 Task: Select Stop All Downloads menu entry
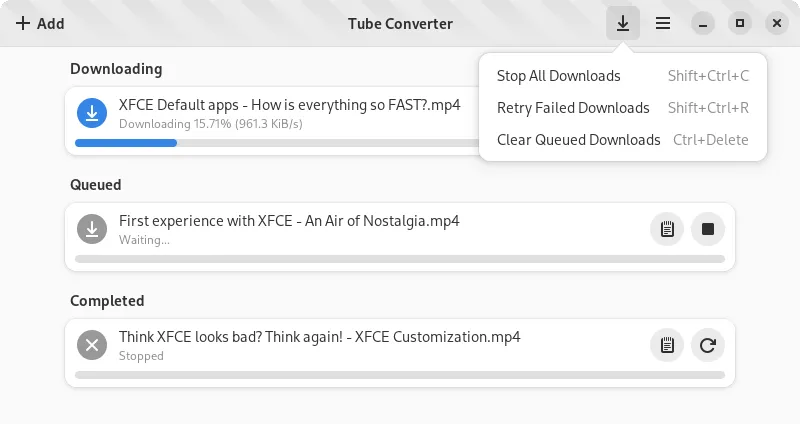pyautogui.click(x=558, y=76)
